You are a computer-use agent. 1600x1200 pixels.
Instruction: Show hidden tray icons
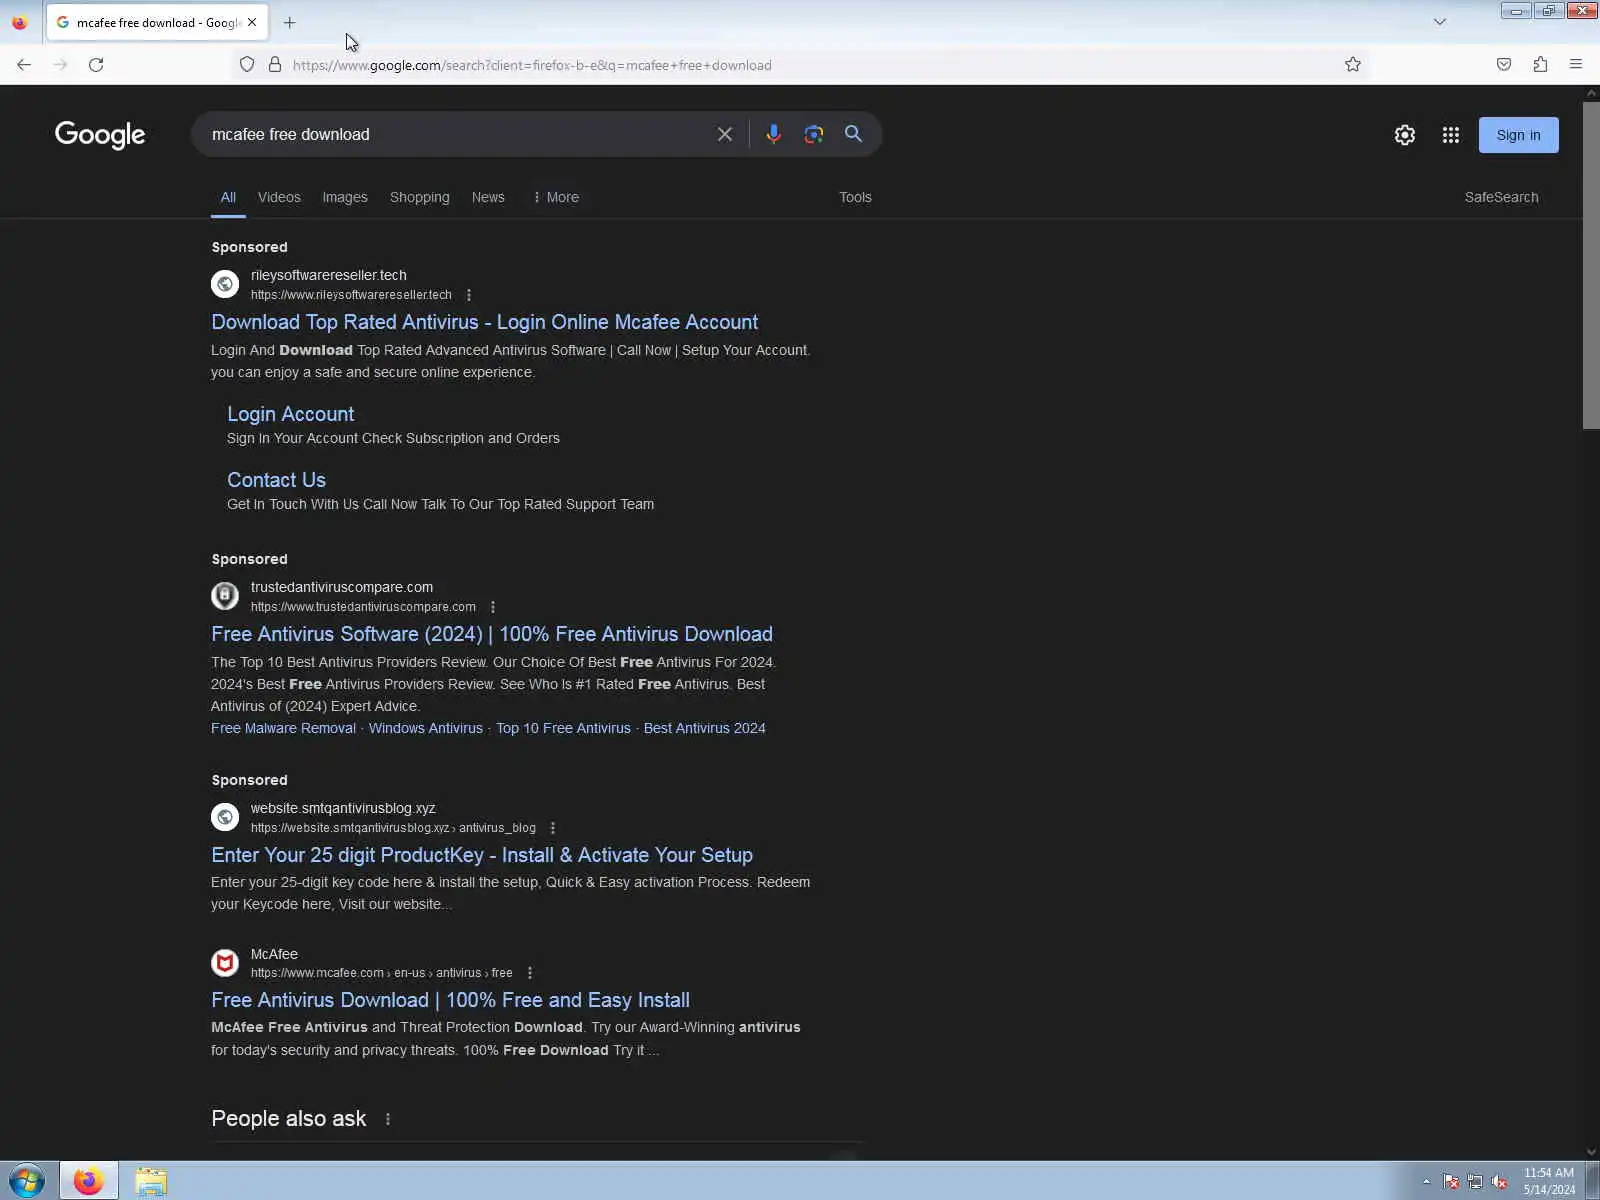(x=1427, y=1182)
